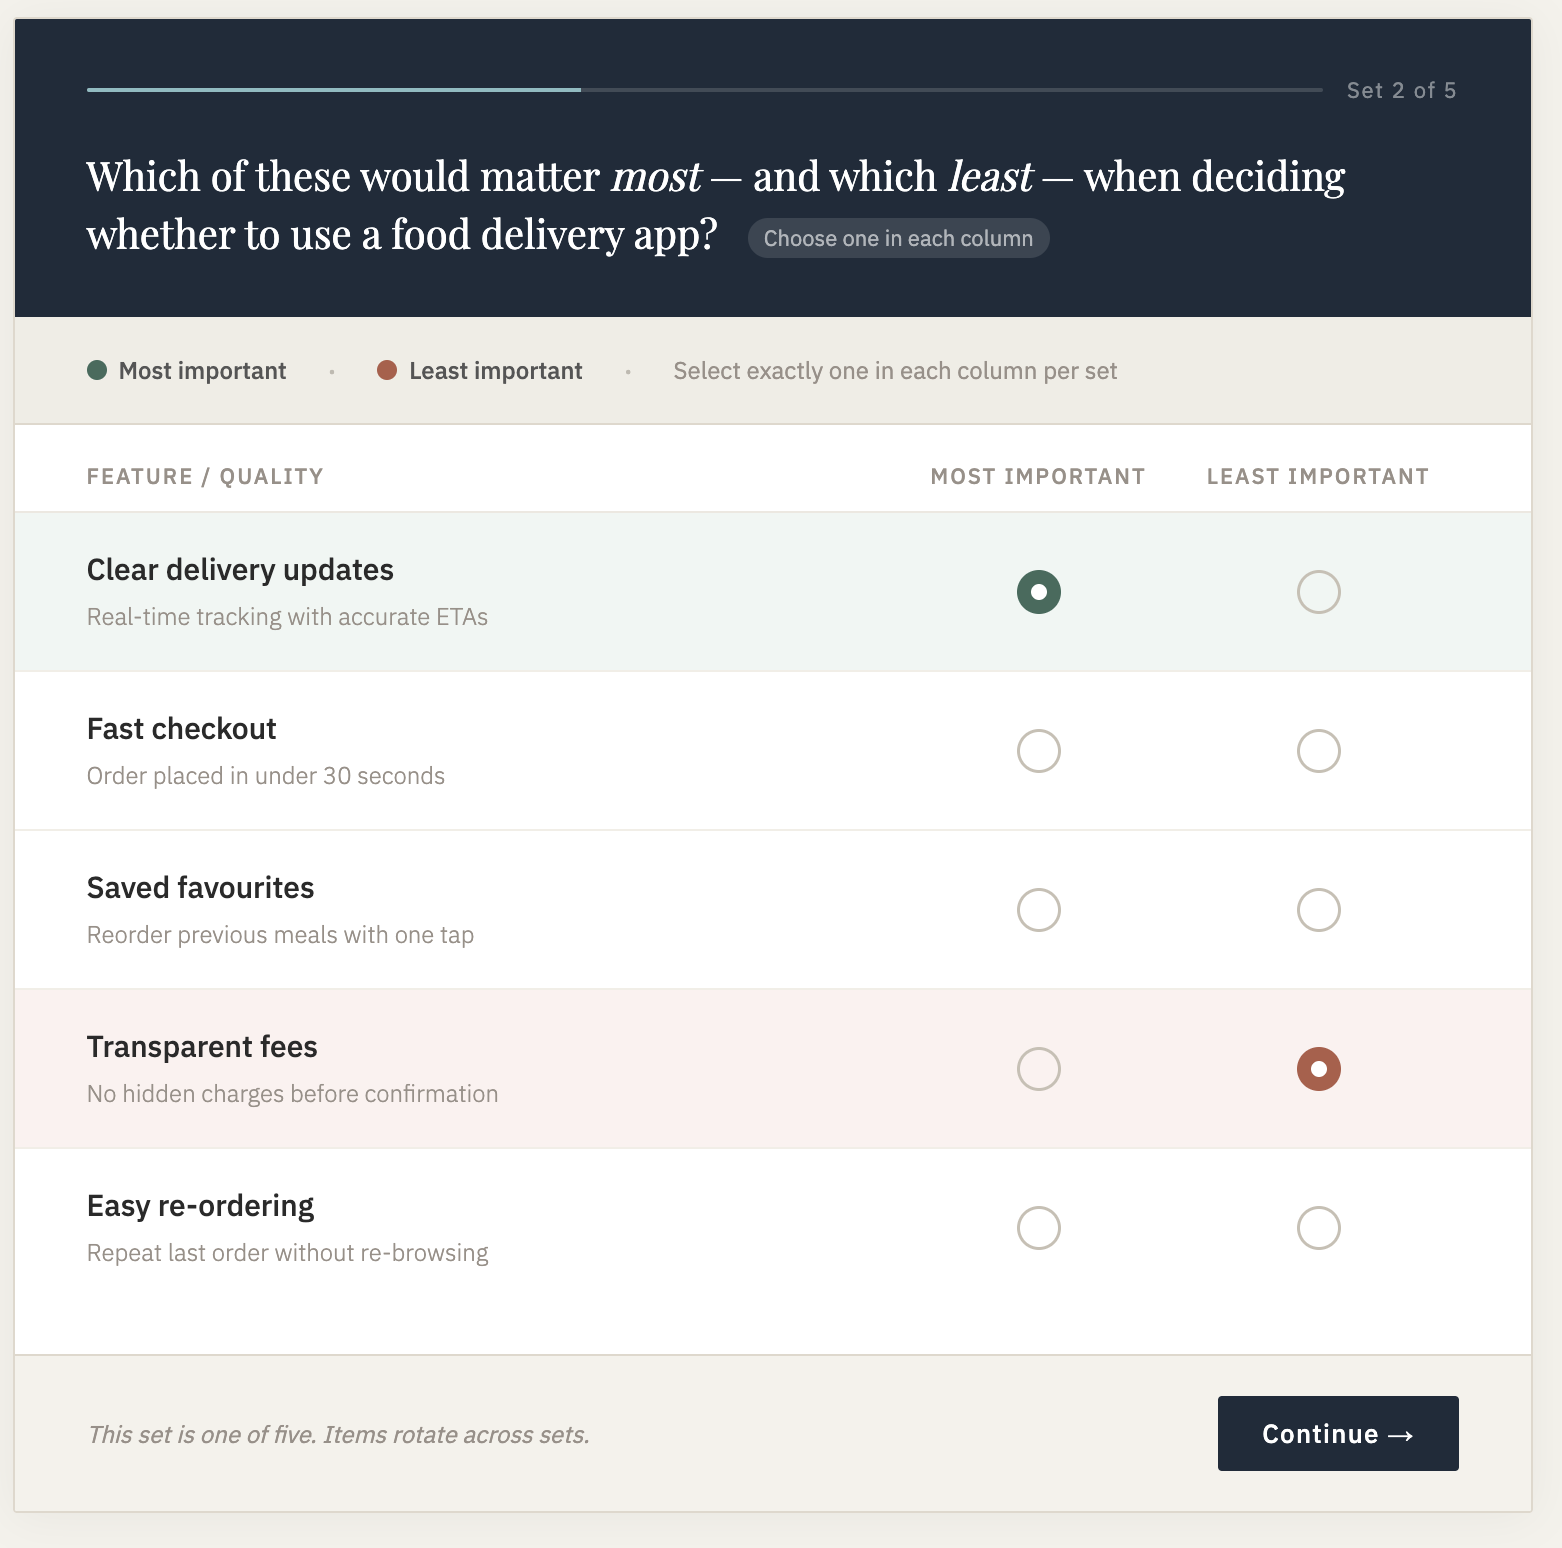The height and width of the screenshot is (1548, 1562).
Task: Set Clear delivery updates as least important
Action: tap(1318, 592)
